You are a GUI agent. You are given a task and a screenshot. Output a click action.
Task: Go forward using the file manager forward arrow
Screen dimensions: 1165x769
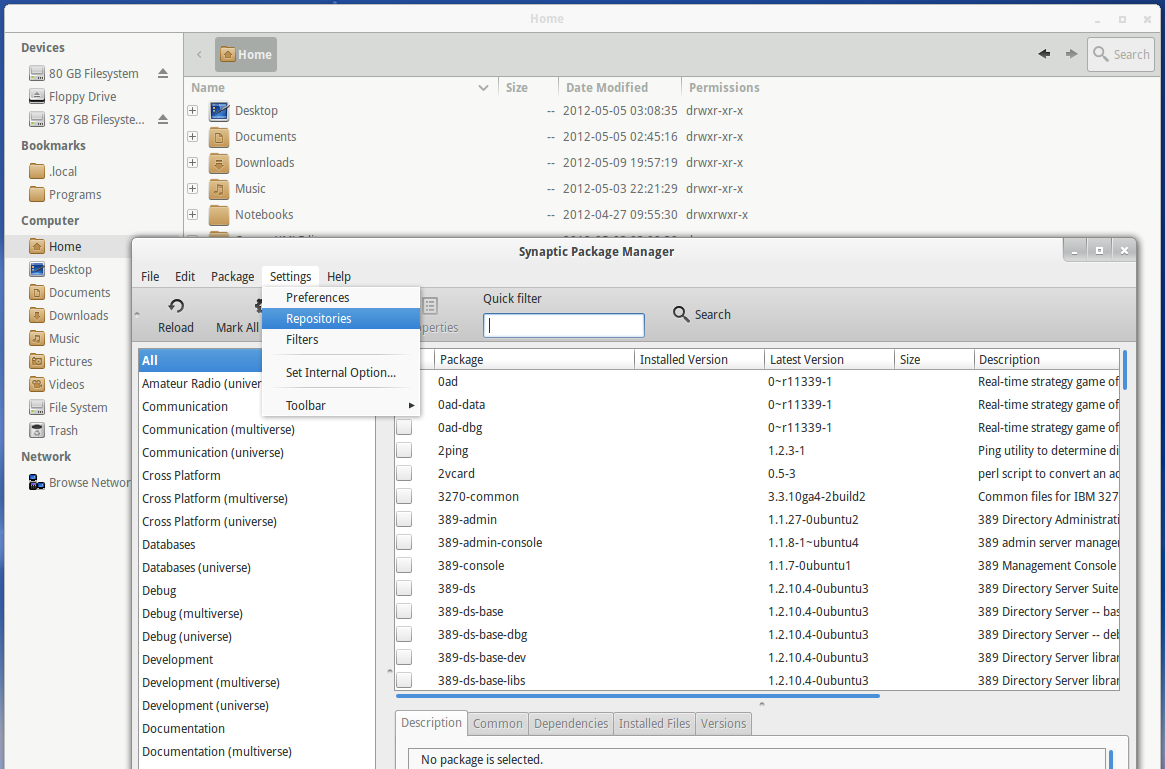click(x=1071, y=53)
